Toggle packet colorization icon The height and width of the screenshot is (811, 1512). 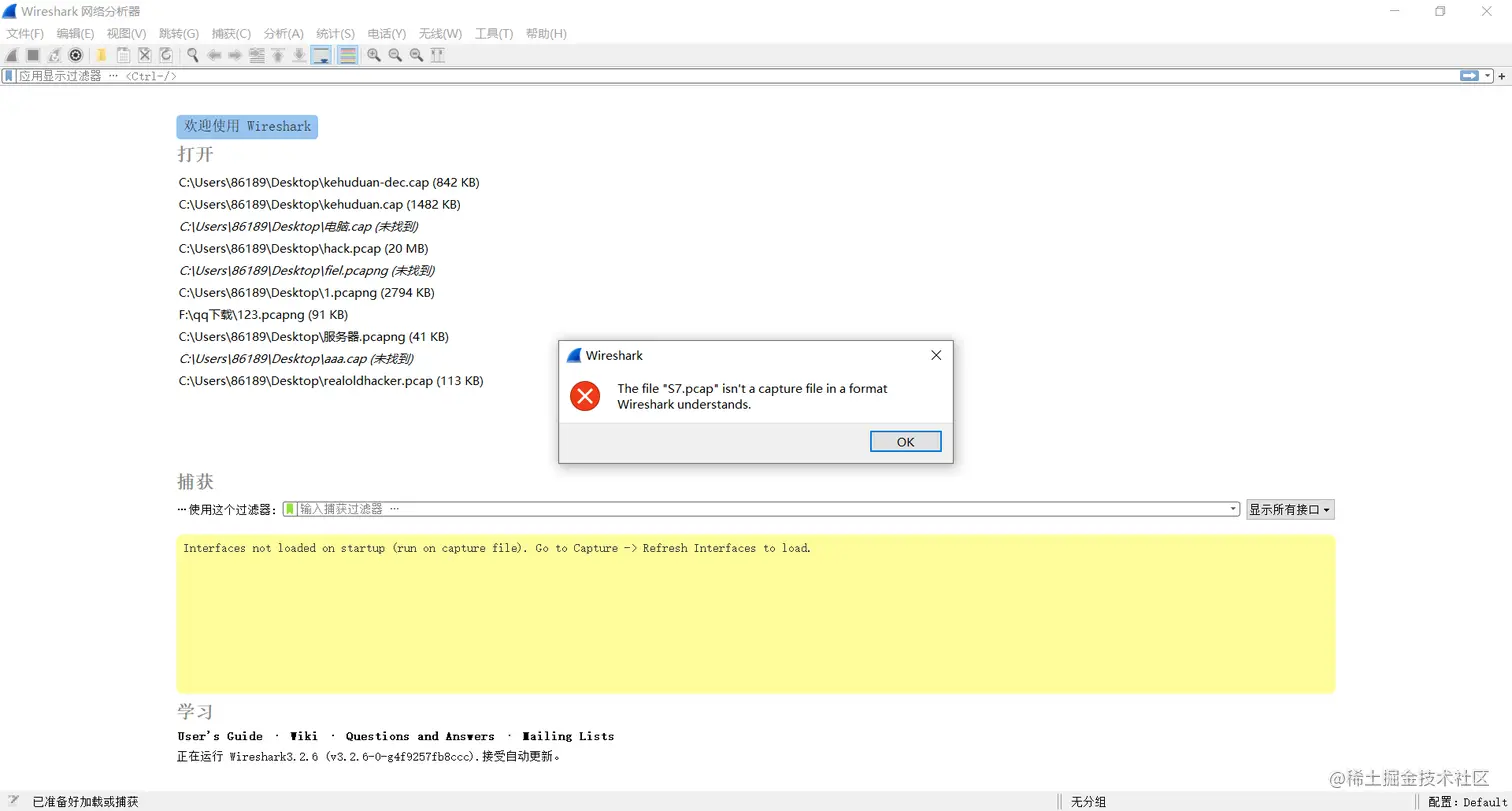pos(348,55)
